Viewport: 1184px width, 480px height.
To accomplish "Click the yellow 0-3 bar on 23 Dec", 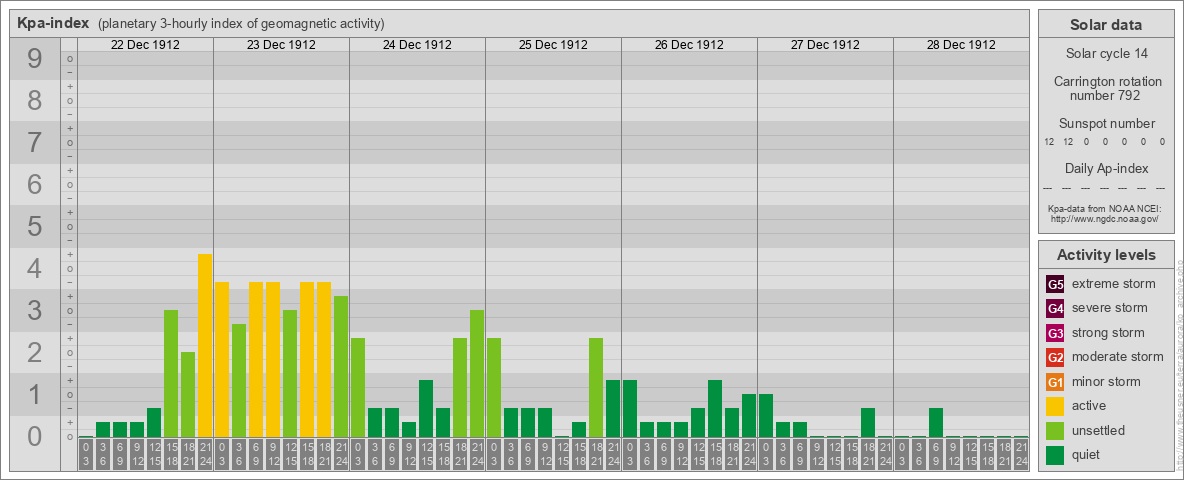I will [x=222, y=360].
